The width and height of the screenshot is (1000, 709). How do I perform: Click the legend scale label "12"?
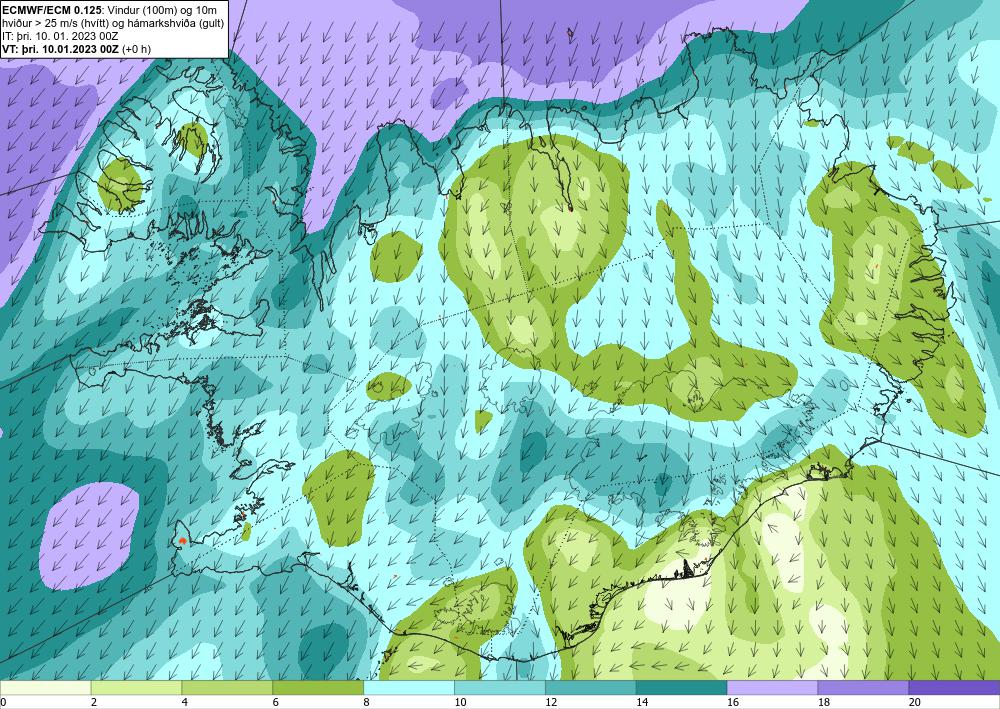[x=551, y=703]
